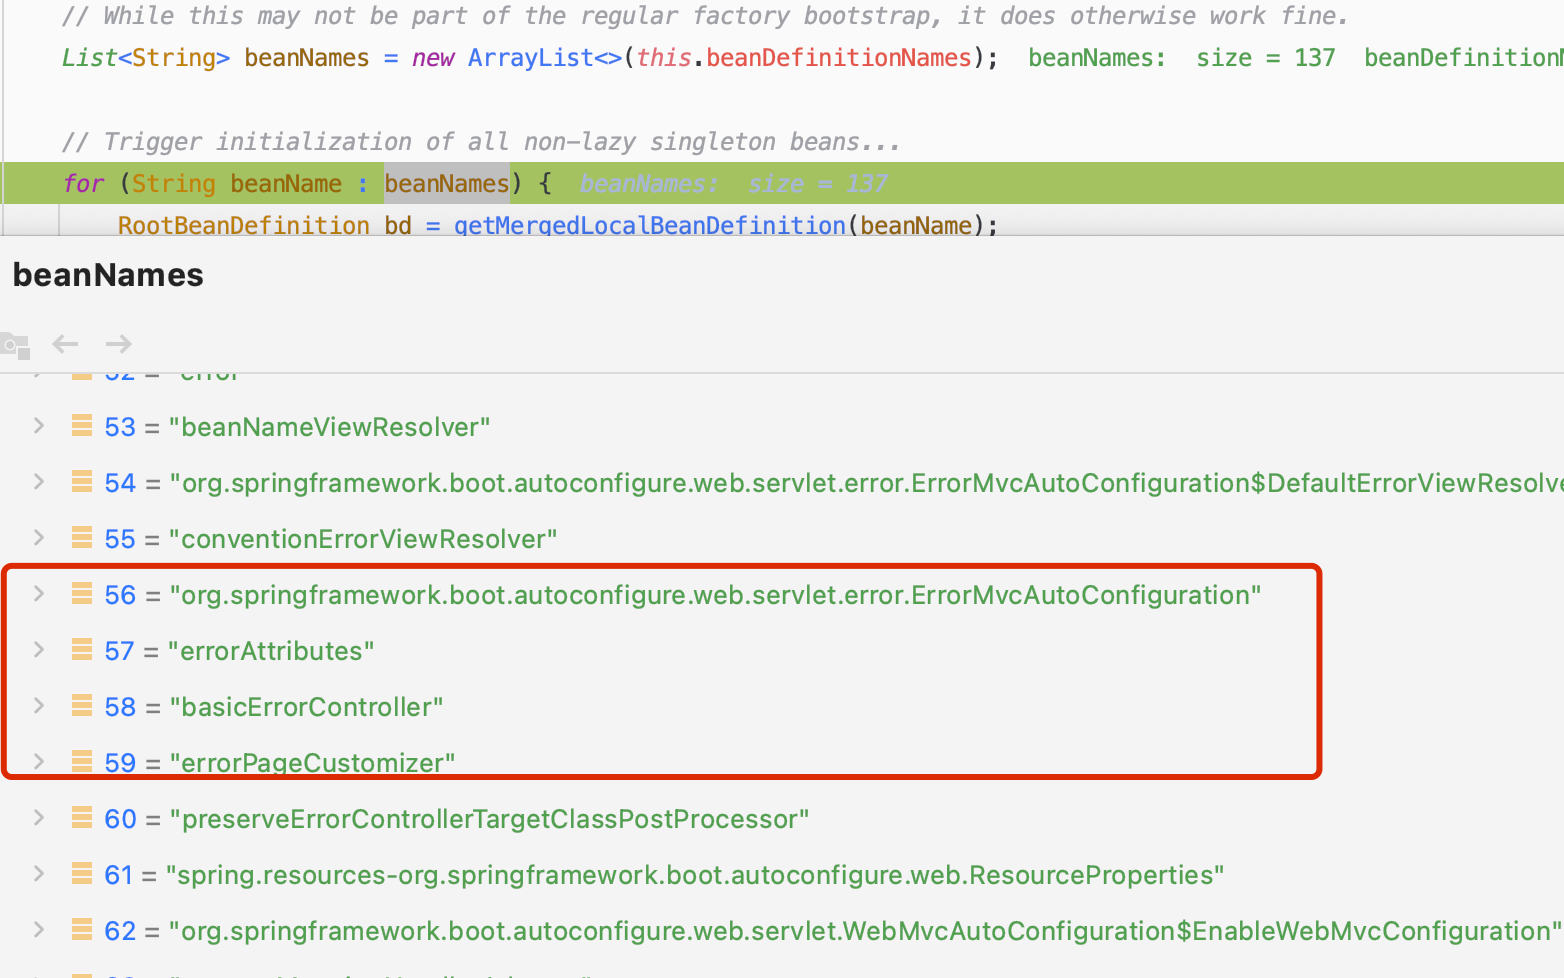The image size is (1564, 978).
Task: Select the EnableWebMvcConfiguration value at index 62
Action: 865,931
